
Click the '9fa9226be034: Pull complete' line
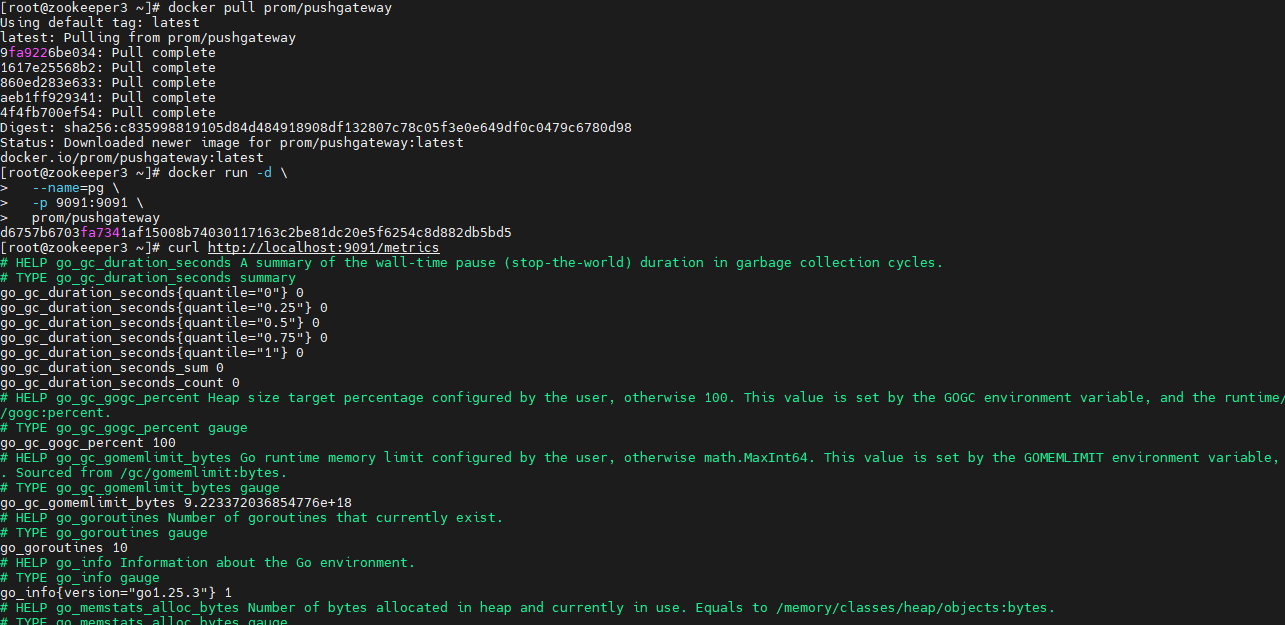[x=107, y=53]
